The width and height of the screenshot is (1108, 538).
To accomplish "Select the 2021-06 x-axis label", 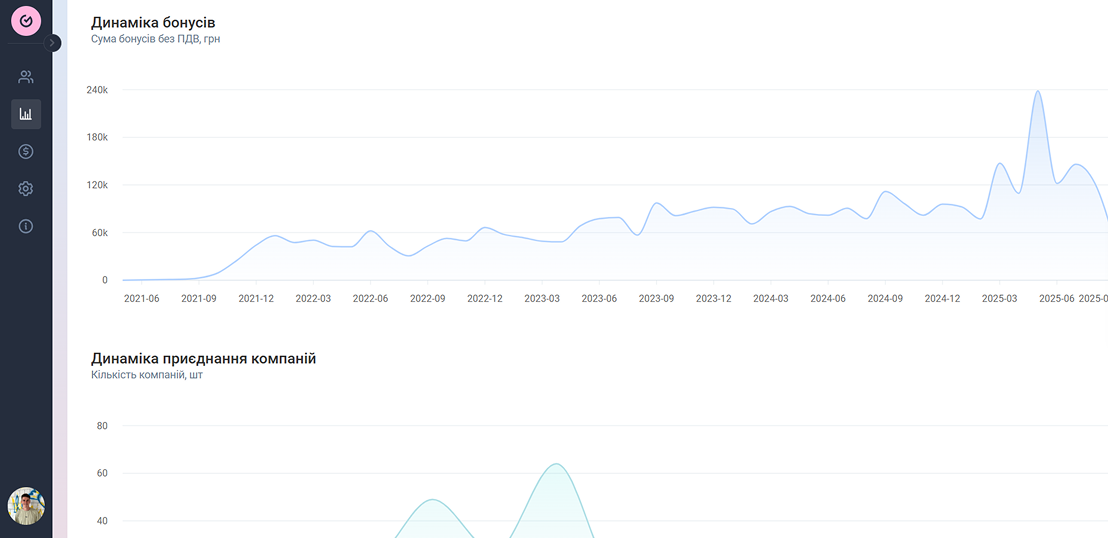I will [141, 298].
